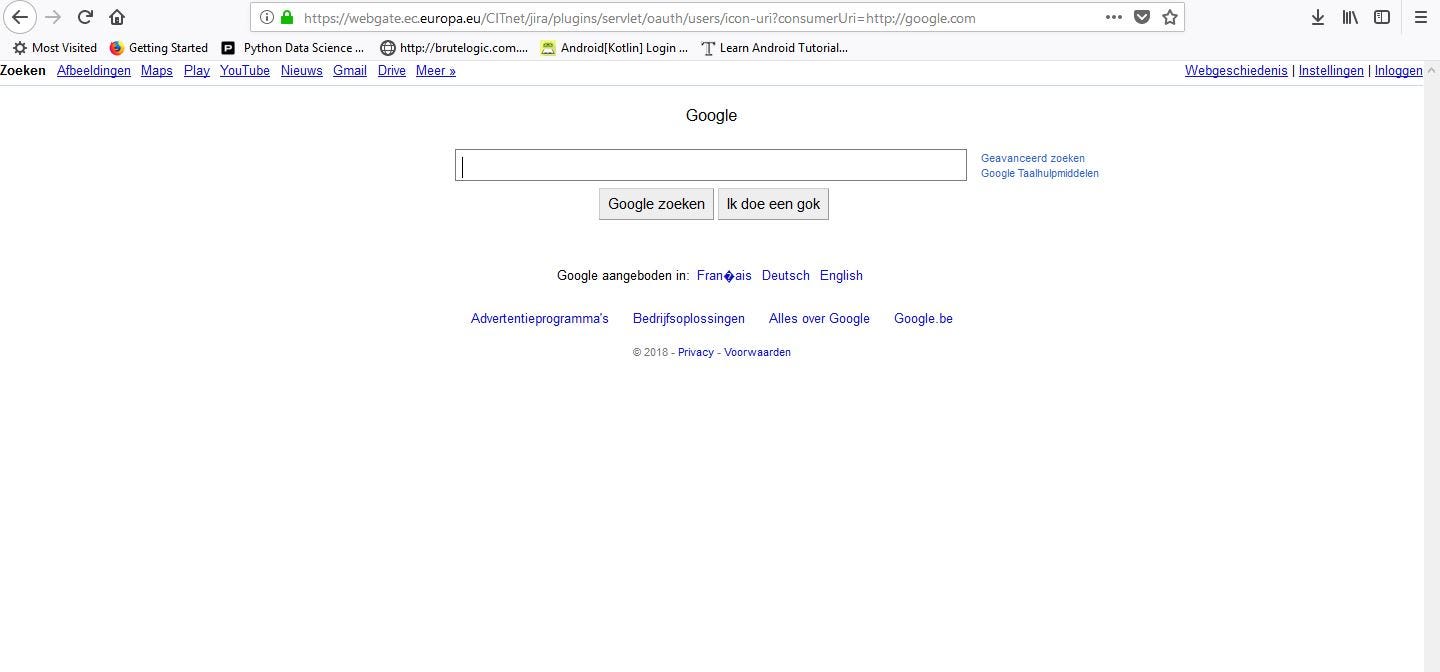Open Gmail link
This screenshot has height=672, width=1440.
click(350, 71)
